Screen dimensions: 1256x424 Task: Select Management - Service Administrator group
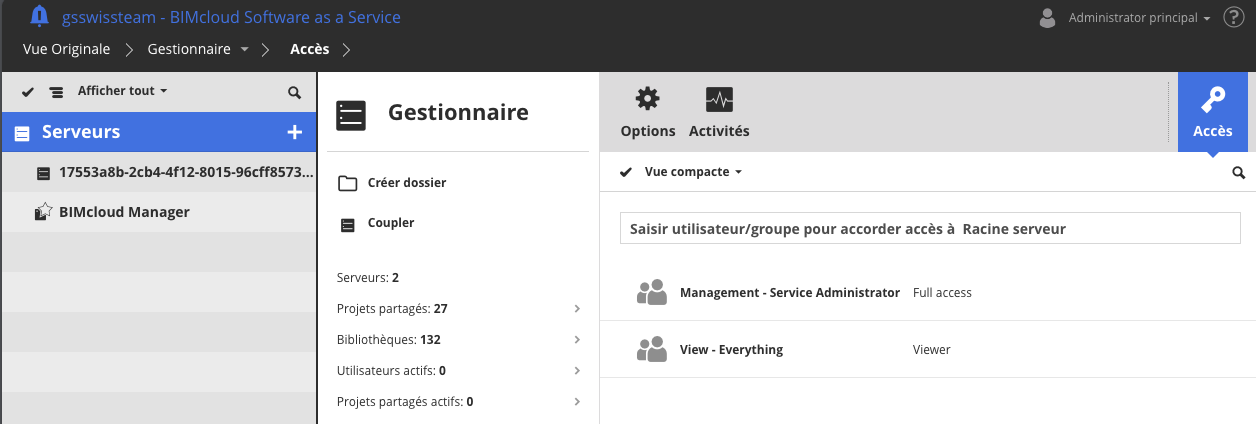click(790, 293)
